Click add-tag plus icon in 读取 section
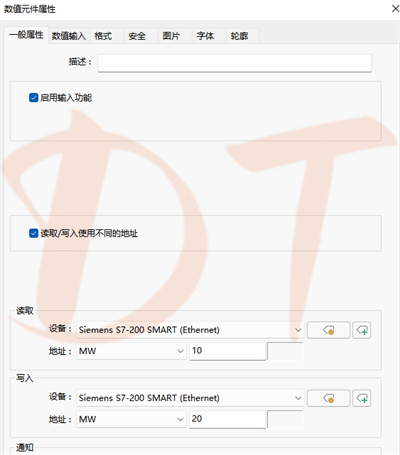The width and height of the screenshot is (400, 455). click(362, 330)
